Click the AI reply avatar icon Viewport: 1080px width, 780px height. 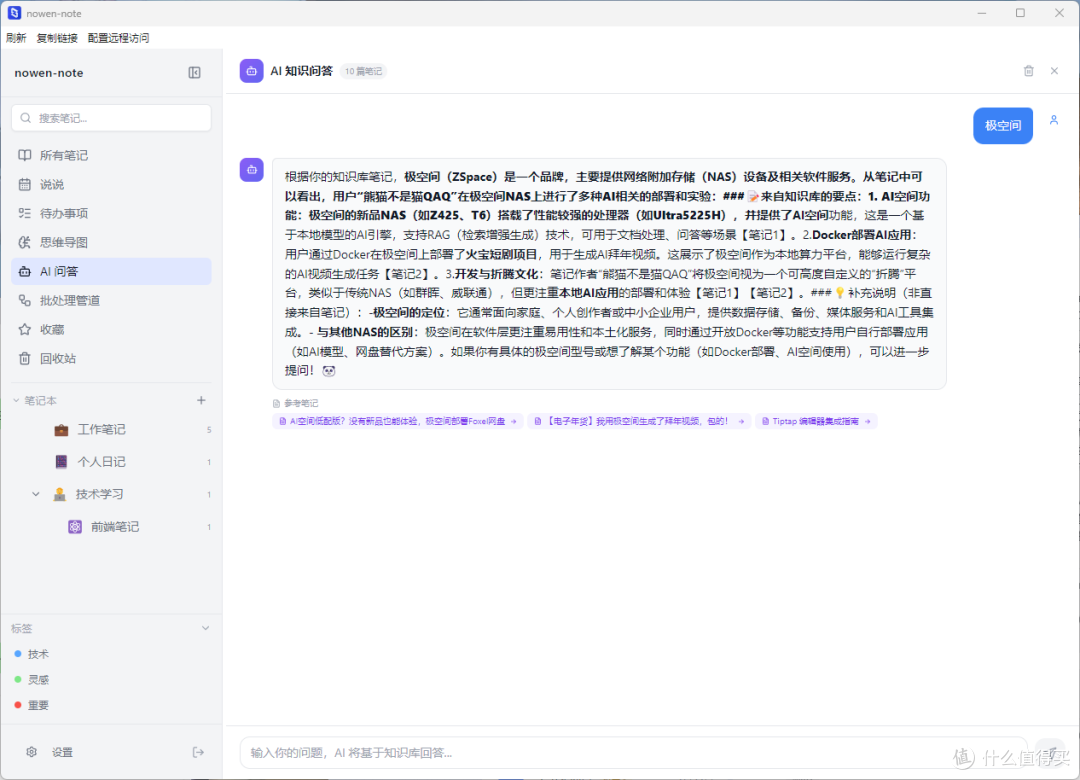pyautogui.click(x=251, y=170)
